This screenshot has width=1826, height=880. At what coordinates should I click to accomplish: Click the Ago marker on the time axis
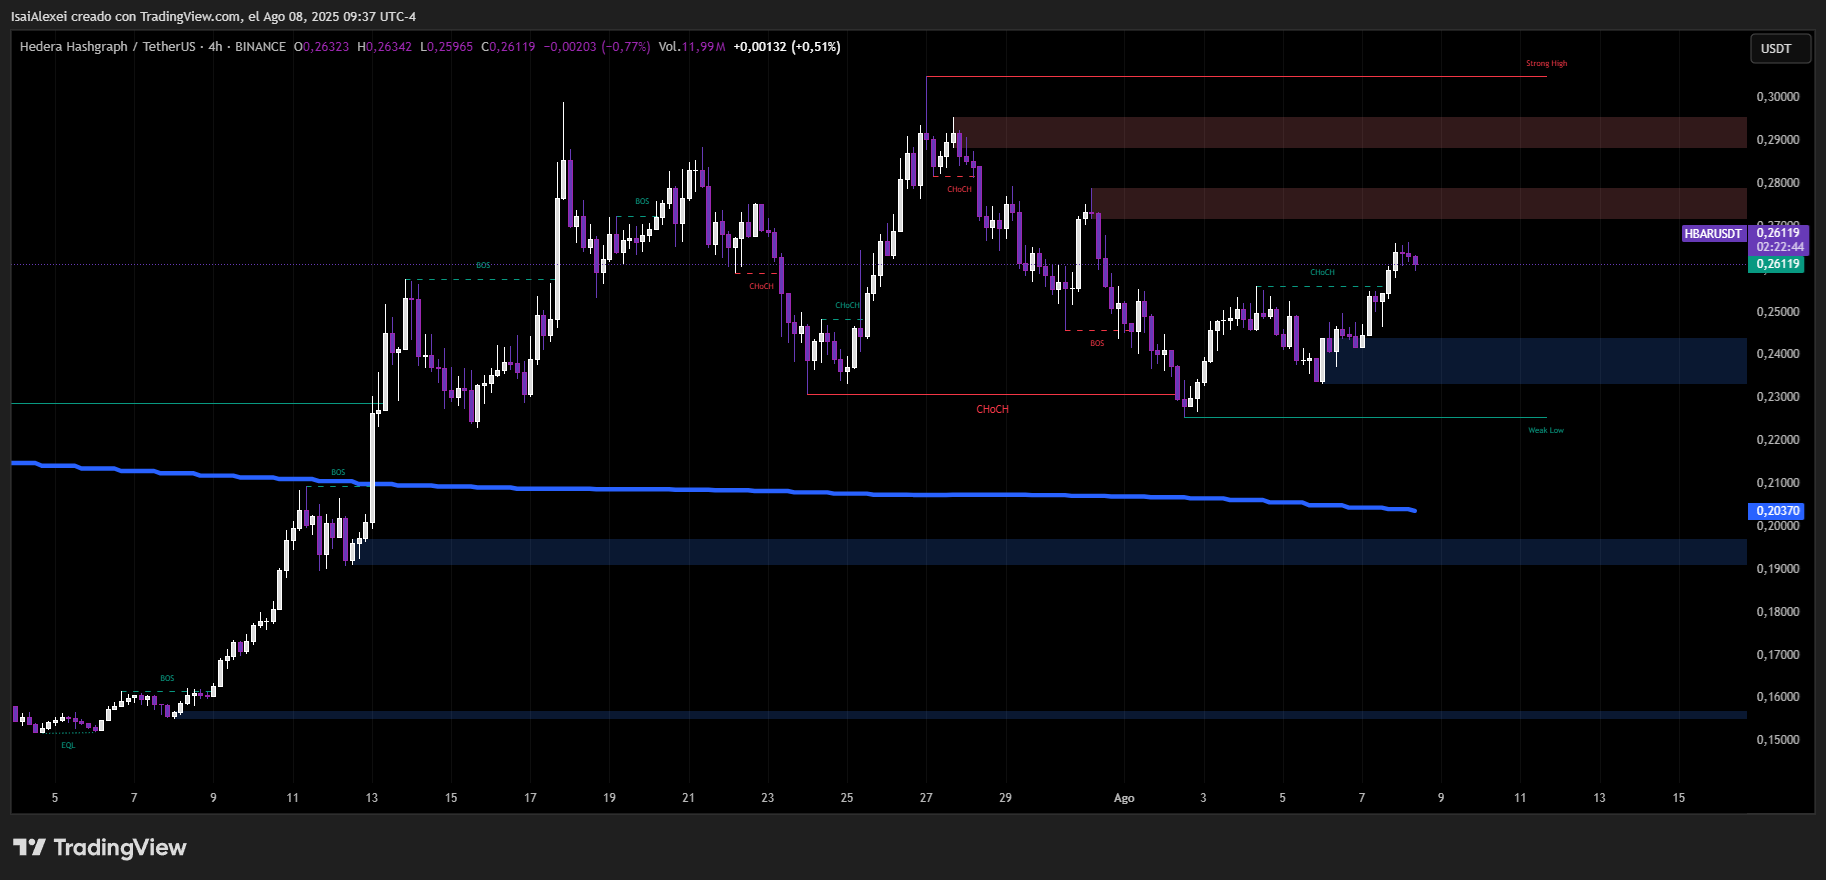point(1124,798)
